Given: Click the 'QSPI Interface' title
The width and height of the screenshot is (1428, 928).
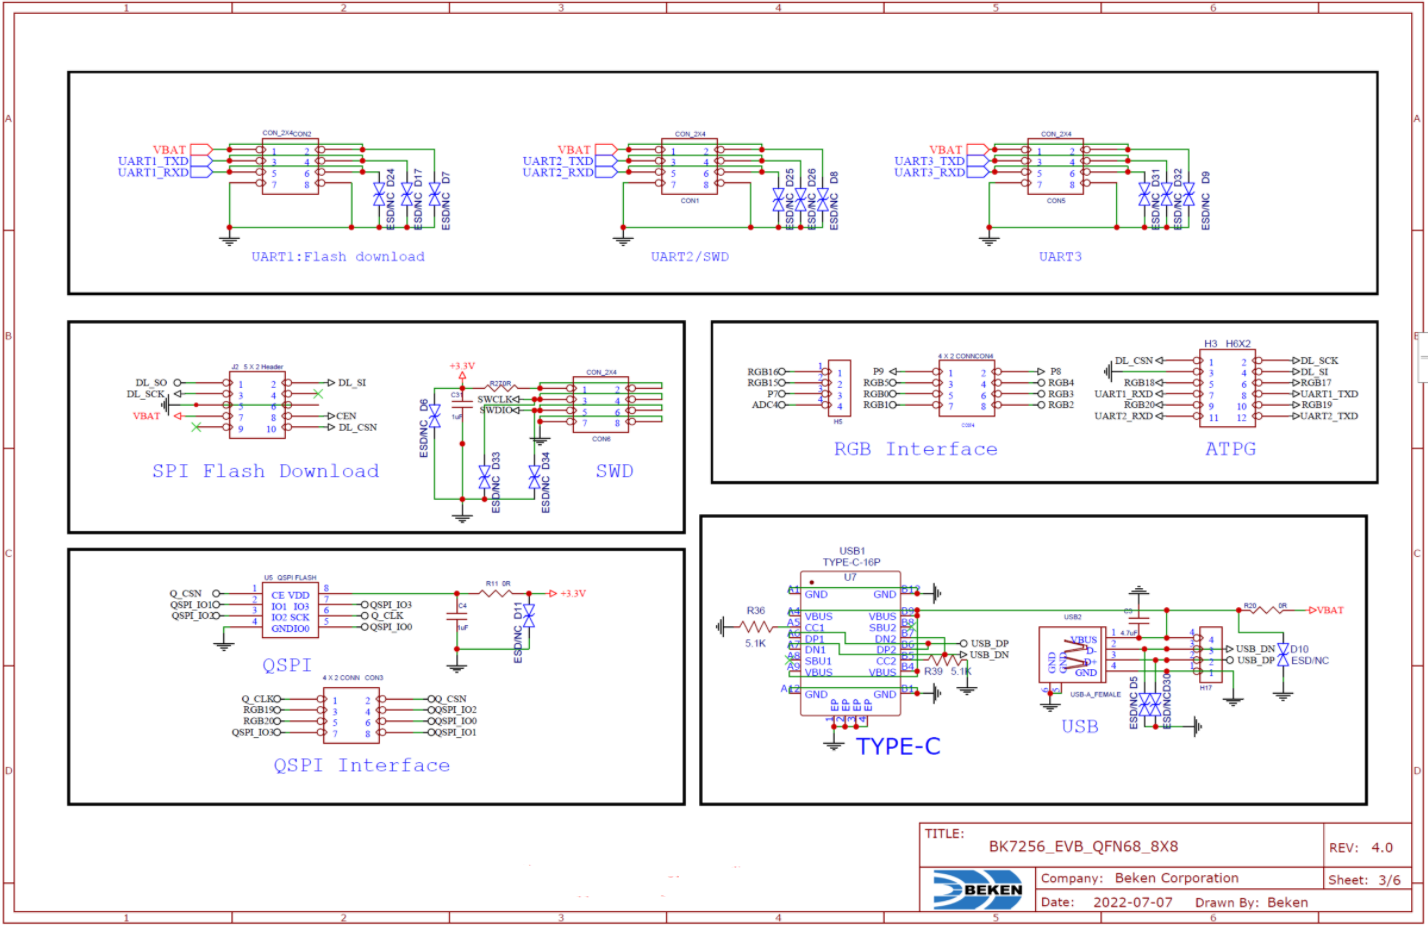Looking at the screenshot, I should 362,765.
